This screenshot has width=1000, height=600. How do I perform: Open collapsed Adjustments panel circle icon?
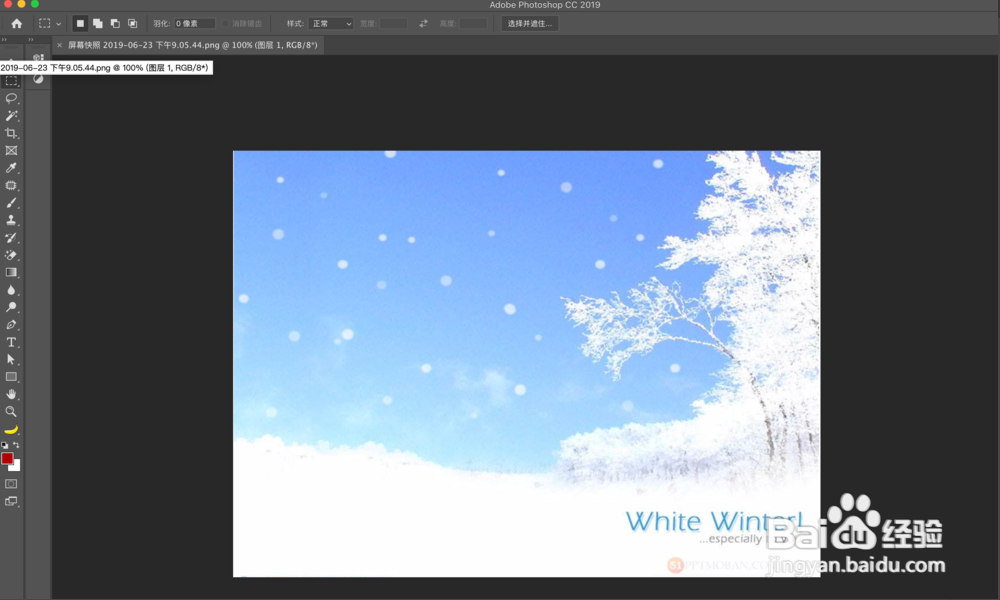pyautogui.click(x=38, y=78)
